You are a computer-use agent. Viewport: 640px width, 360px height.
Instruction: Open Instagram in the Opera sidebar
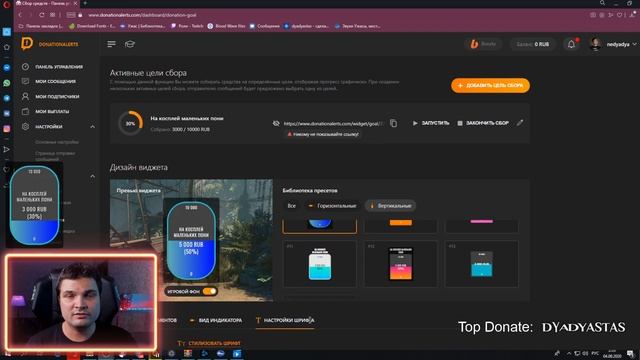(7, 129)
